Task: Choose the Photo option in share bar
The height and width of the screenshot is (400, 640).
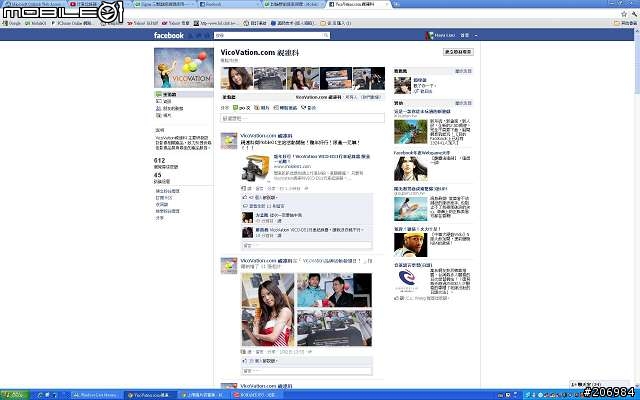Action: [262, 108]
